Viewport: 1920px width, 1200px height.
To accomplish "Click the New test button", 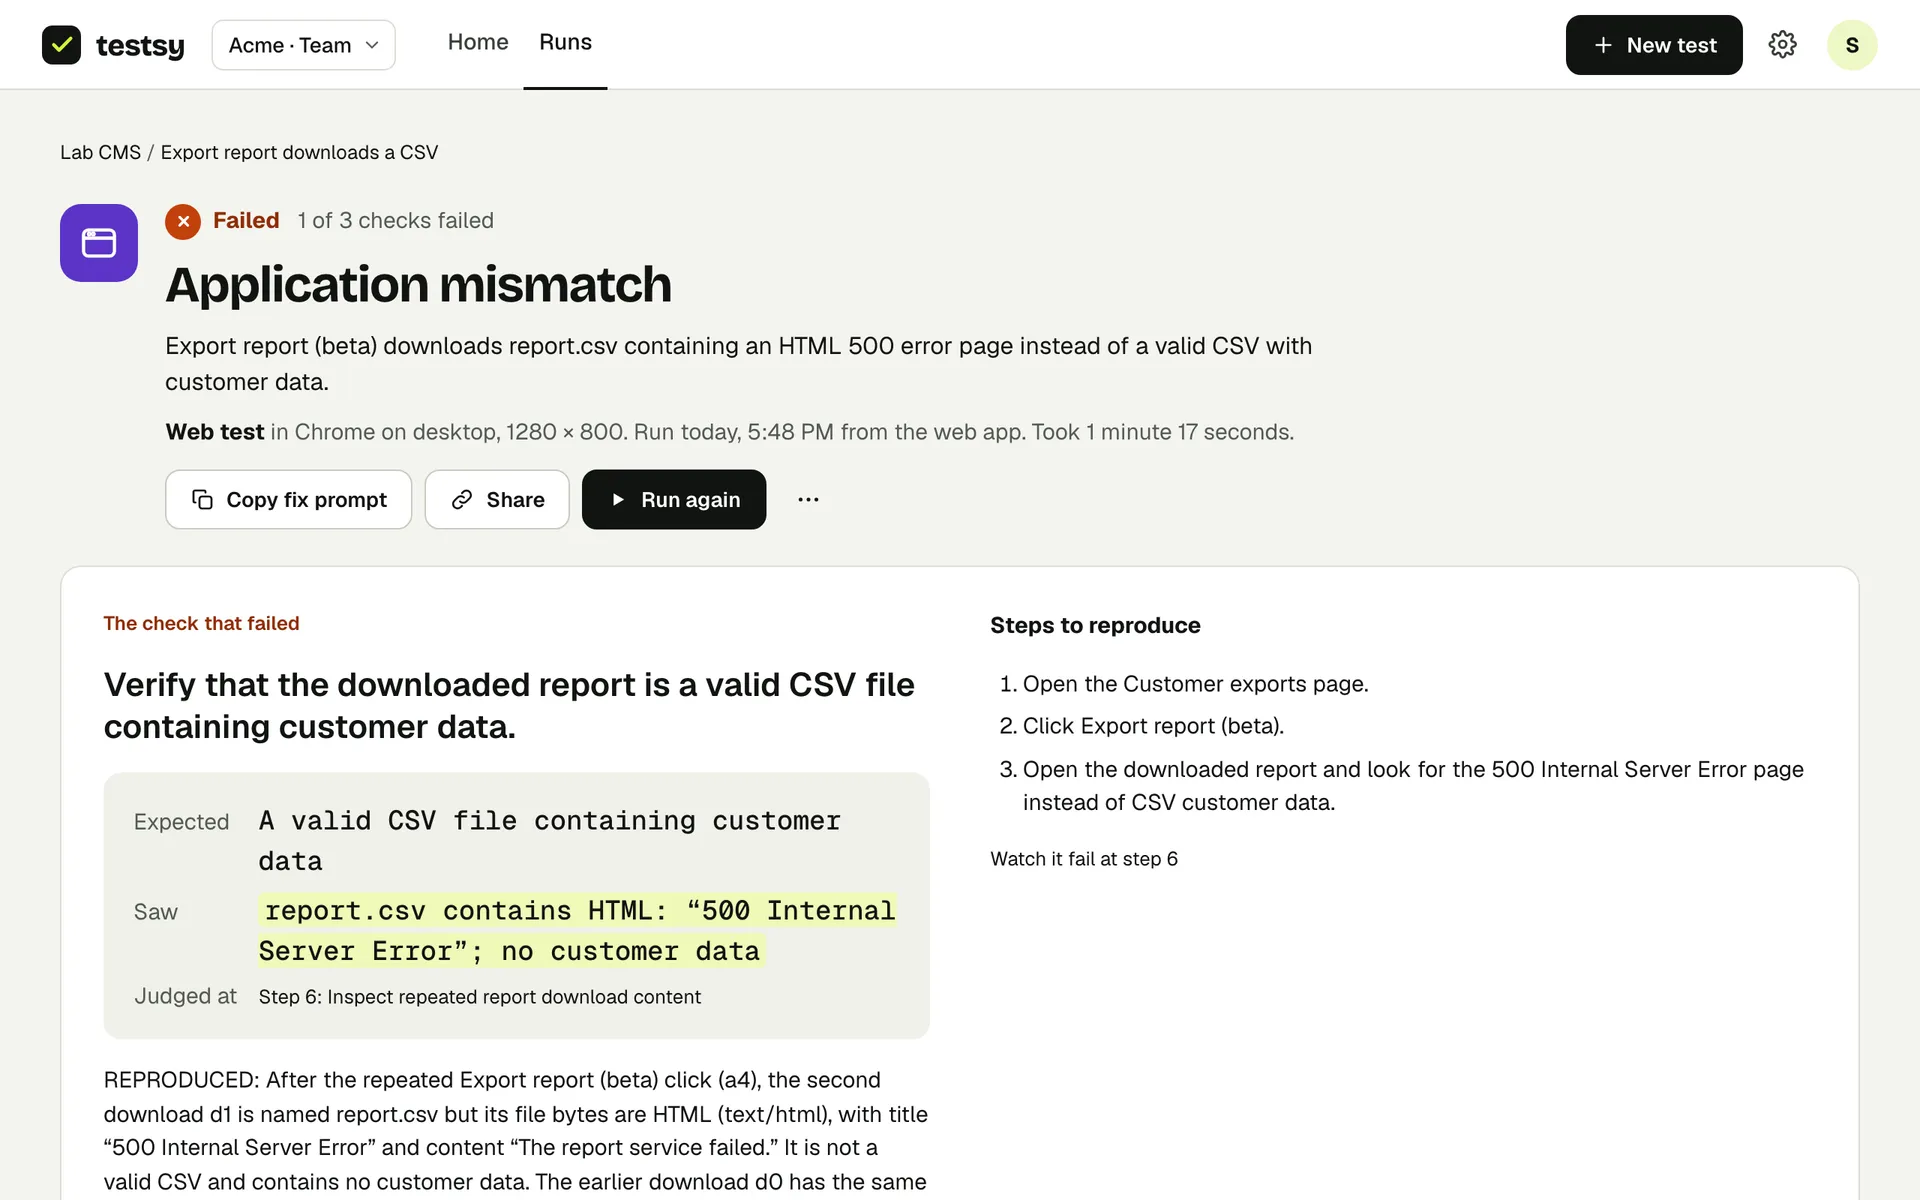I will [1654, 45].
